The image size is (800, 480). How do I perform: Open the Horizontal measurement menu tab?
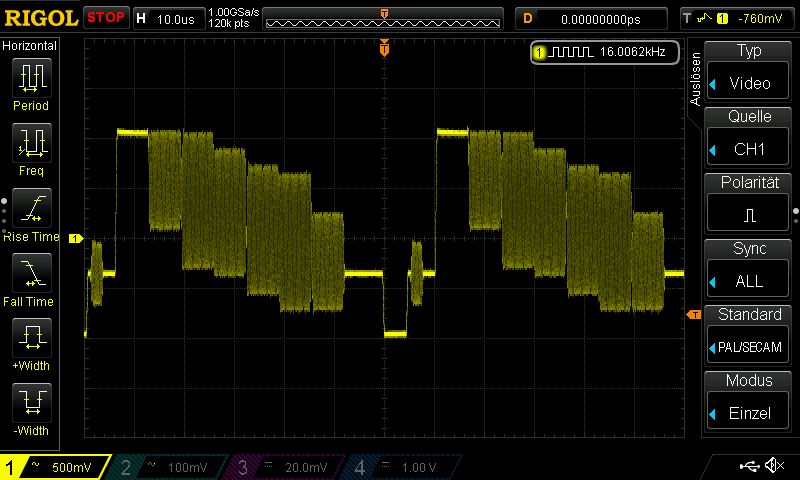[30, 46]
